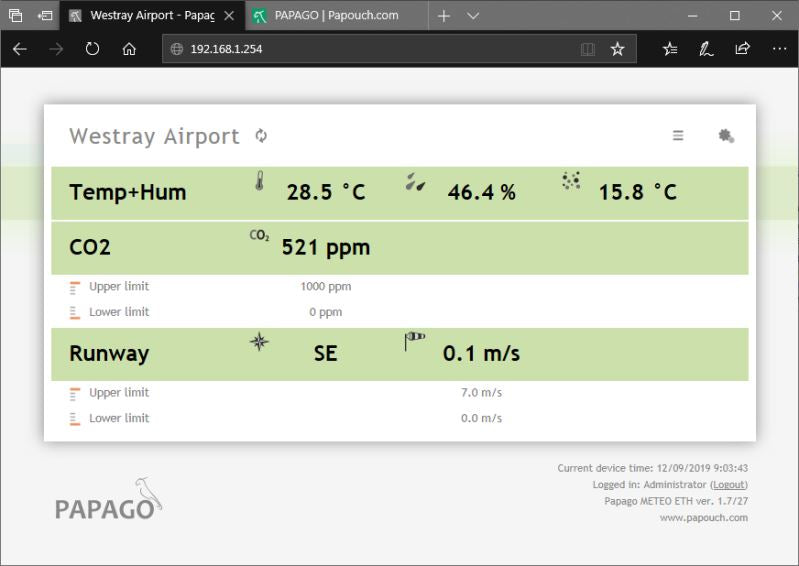Screen dimensions: 799x566
Task: Add page to favorites with star icon
Action: 617,48
